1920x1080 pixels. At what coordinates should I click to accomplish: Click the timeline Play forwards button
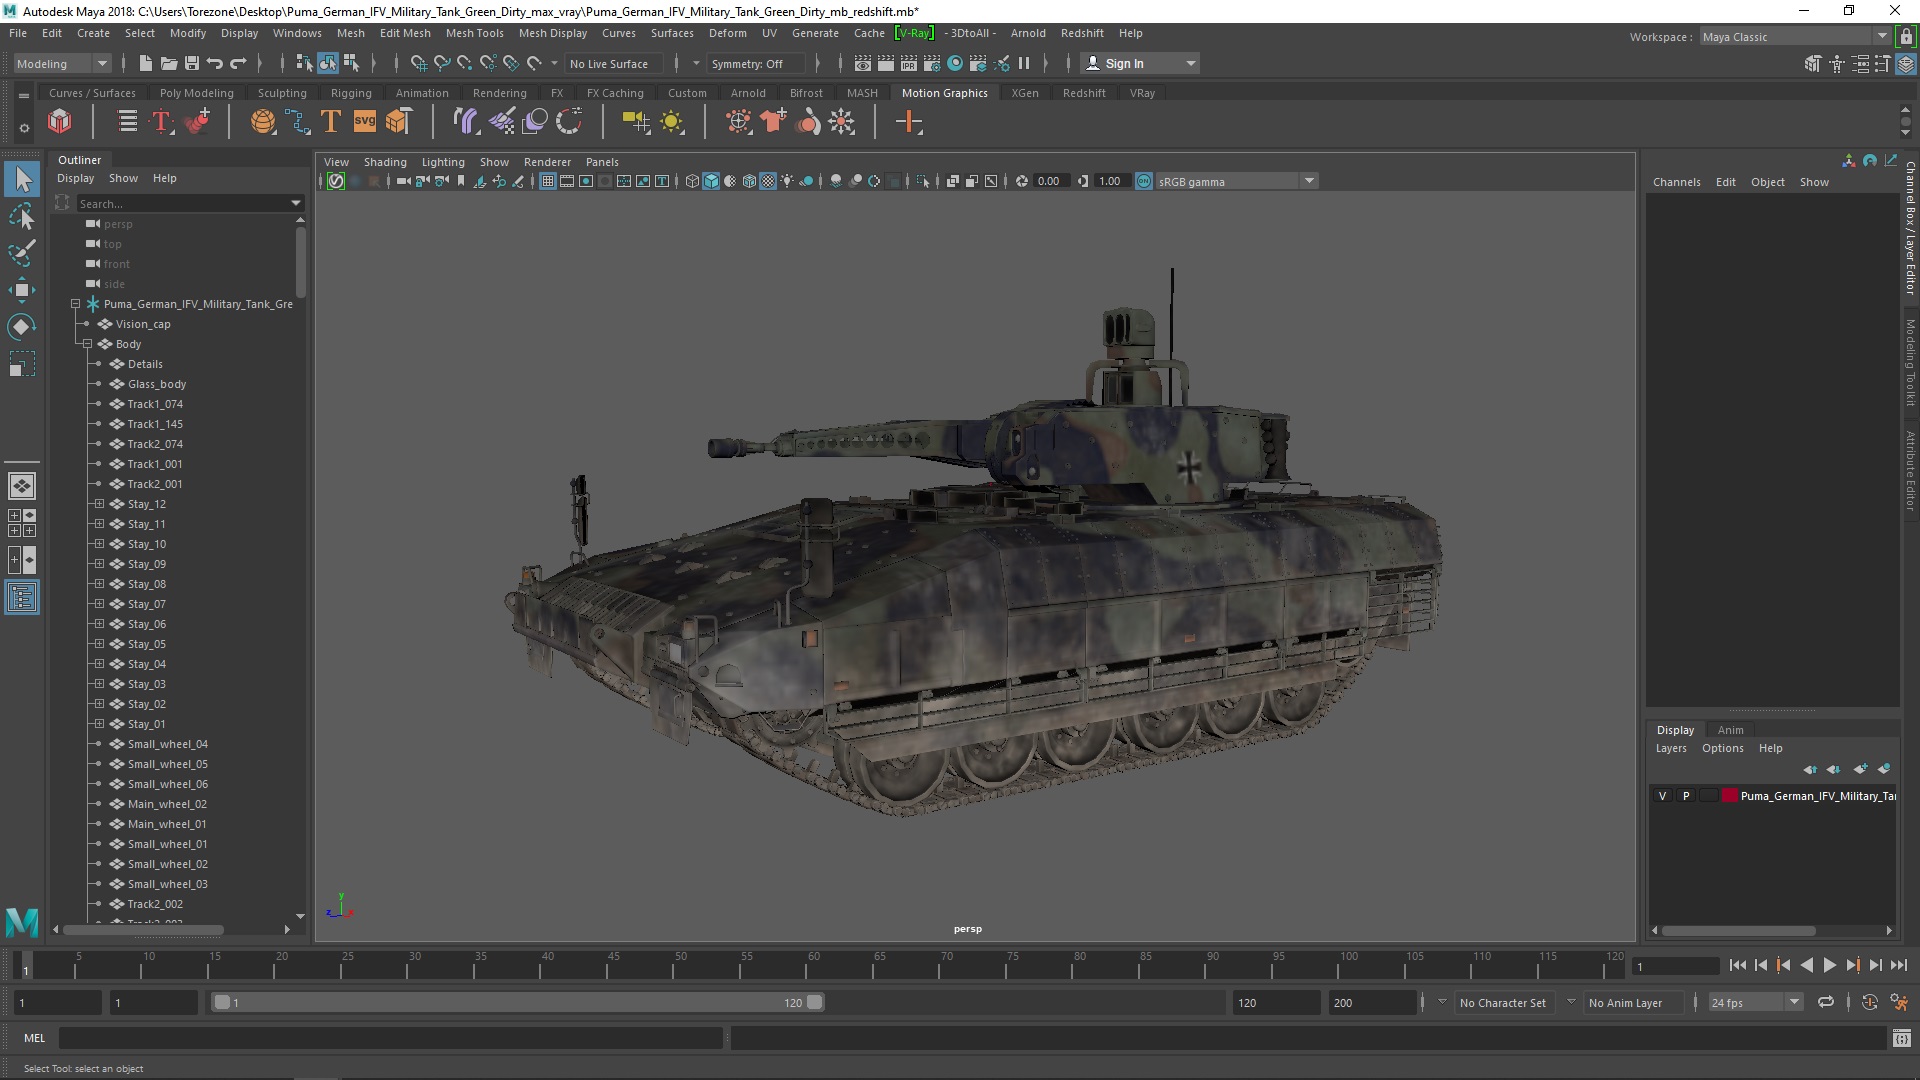pos(1829,965)
